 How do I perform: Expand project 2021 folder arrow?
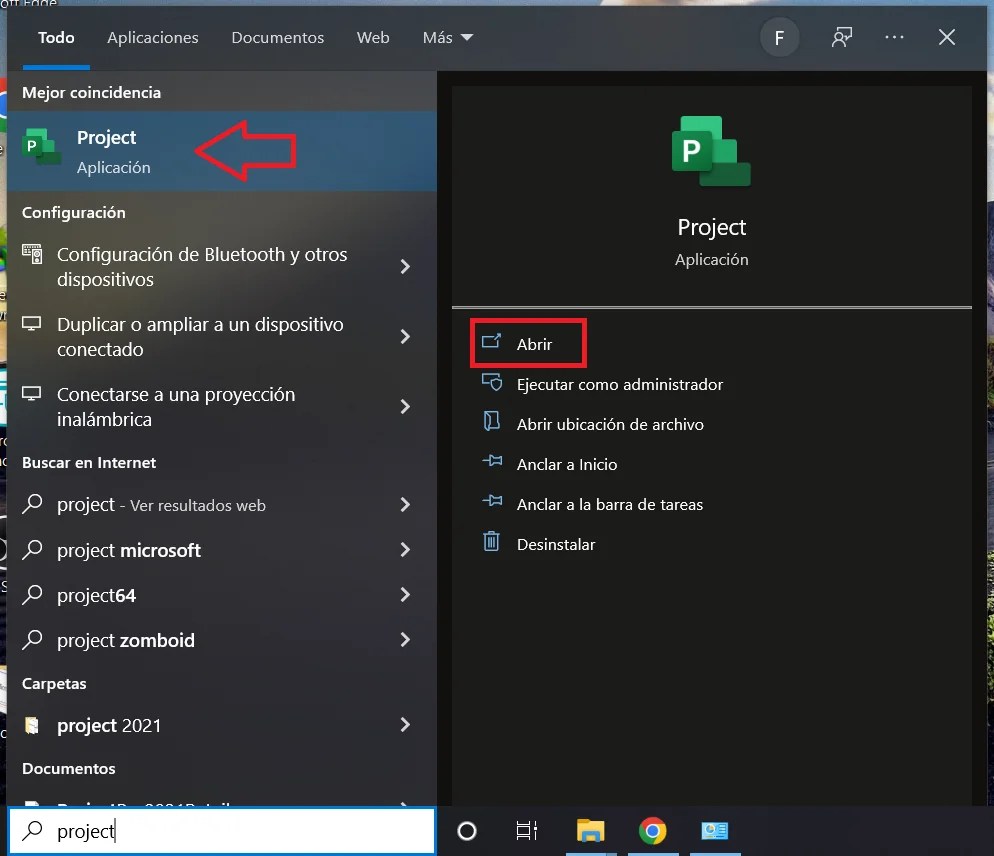(x=406, y=725)
